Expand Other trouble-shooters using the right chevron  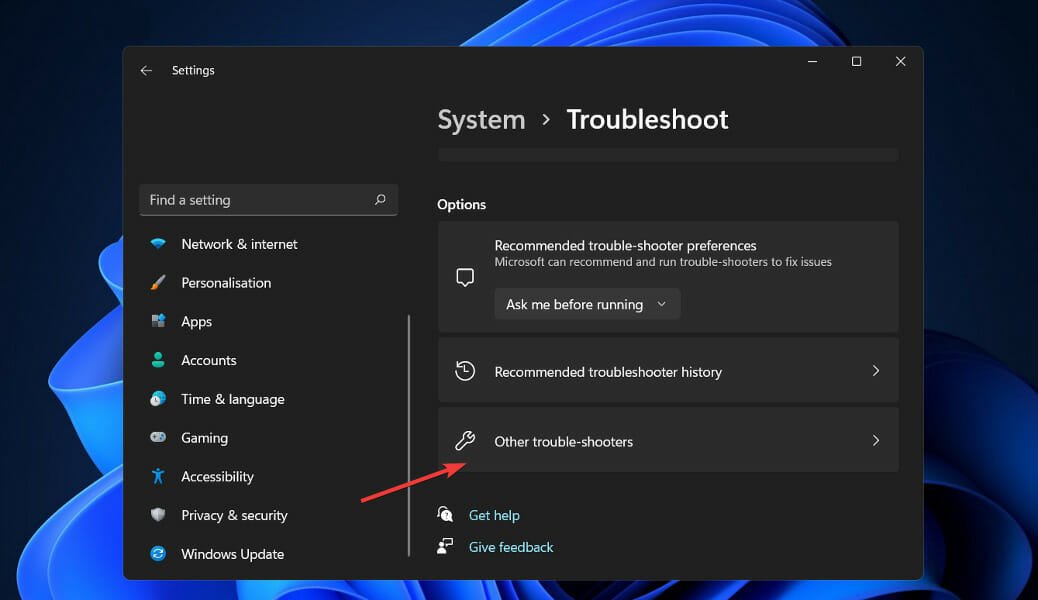pos(875,440)
